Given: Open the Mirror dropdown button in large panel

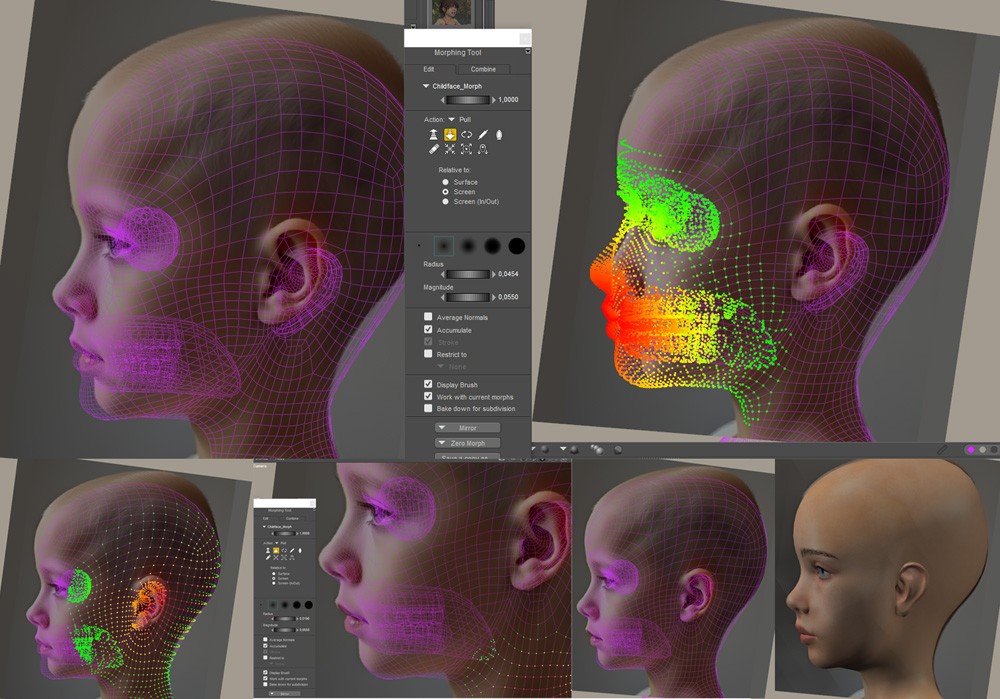Looking at the screenshot, I should coord(467,428).
